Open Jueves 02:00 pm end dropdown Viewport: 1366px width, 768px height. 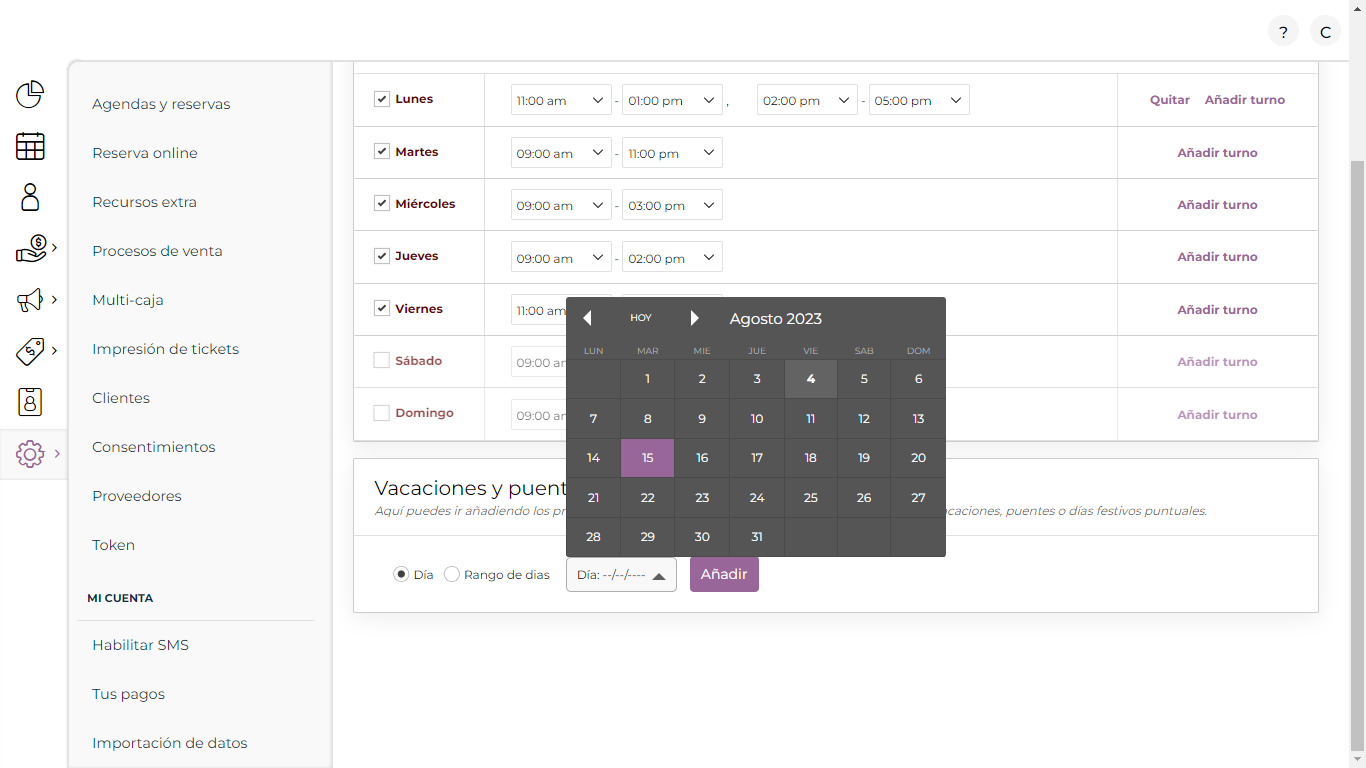[x=672, y=258]
